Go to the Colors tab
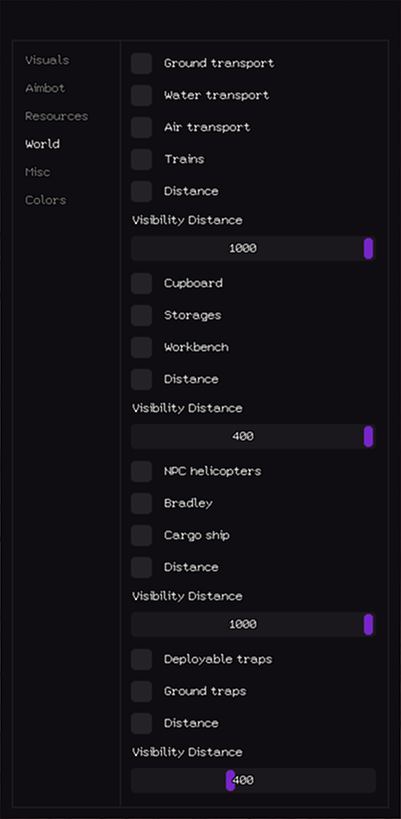 pyautogui.click(x=45, y=201)
